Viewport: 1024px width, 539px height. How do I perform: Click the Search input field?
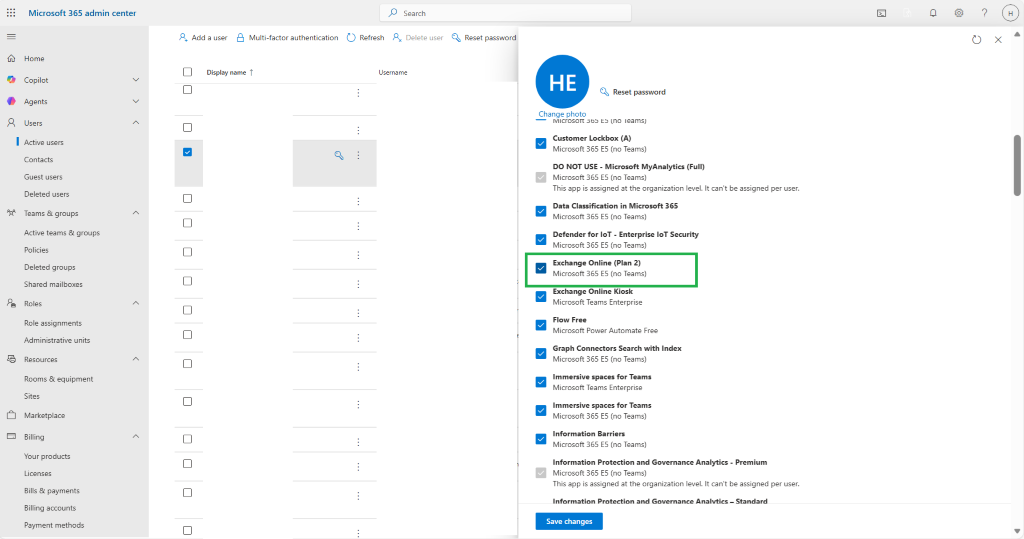tap(505, 13)
